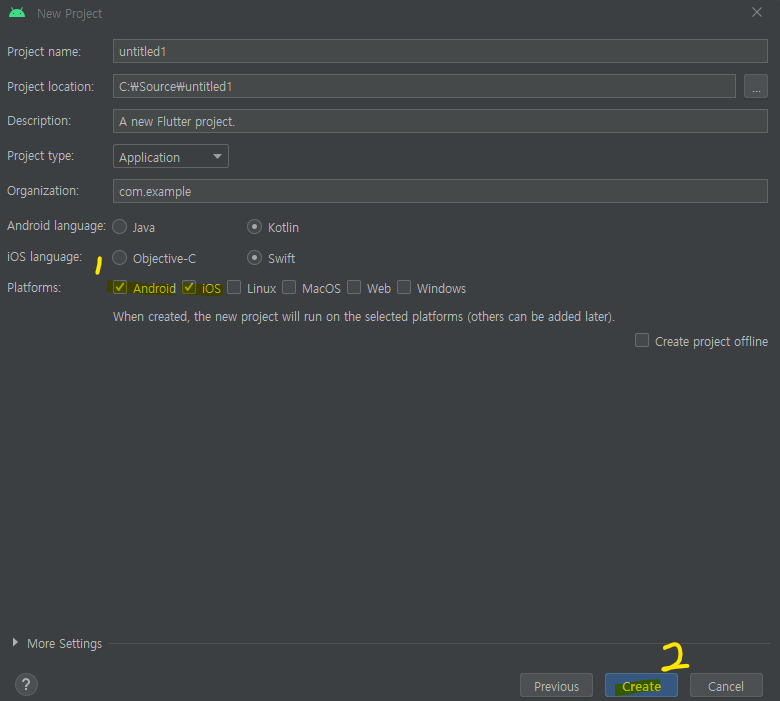Edit the Project location path field

click(x=424, y=87)
